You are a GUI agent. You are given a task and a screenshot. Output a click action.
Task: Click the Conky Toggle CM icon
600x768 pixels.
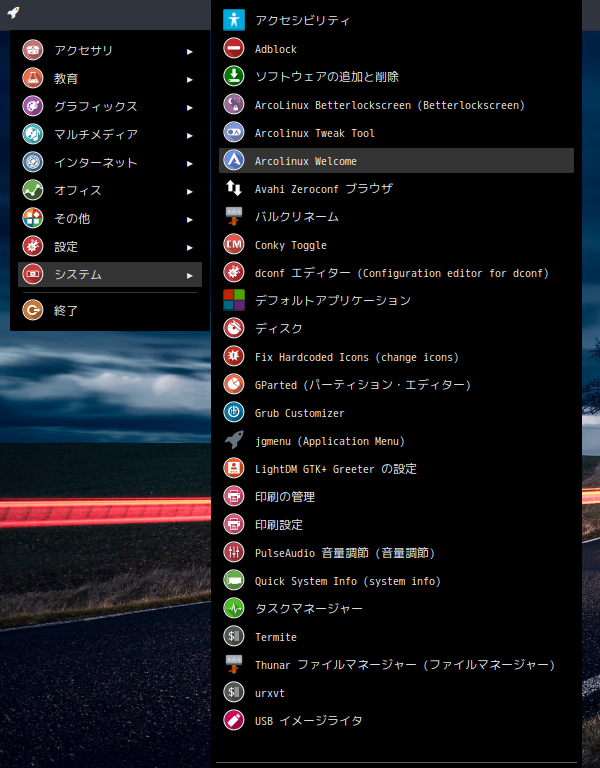click(x=234, y=244)
